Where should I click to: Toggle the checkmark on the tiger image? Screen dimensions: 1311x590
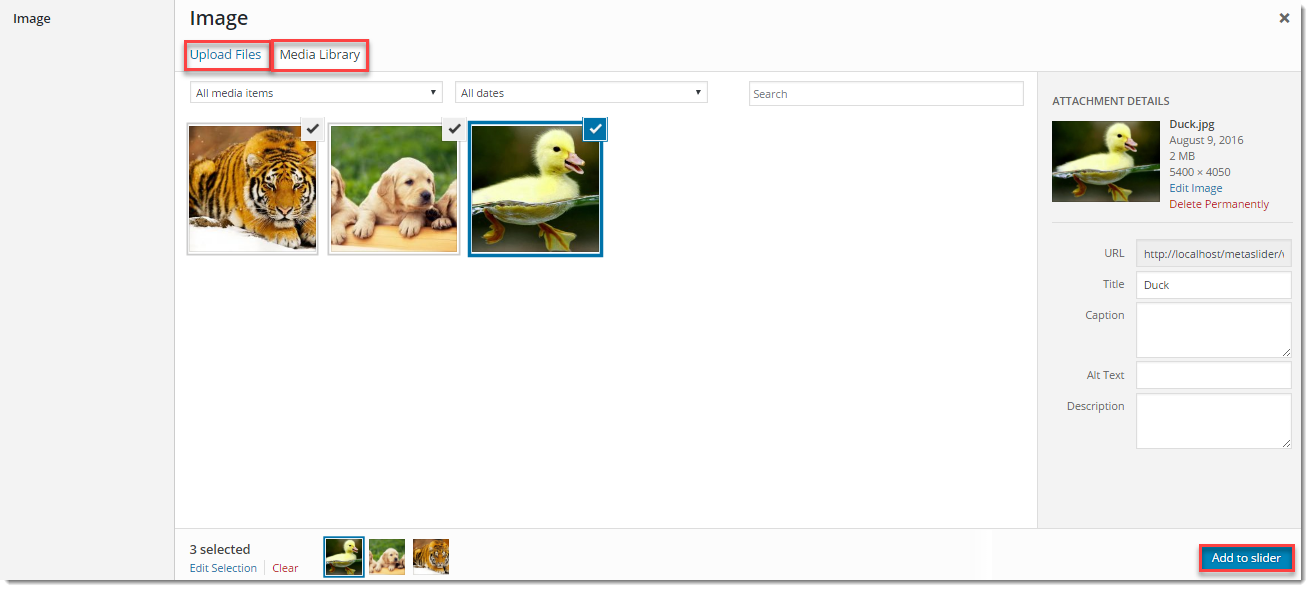pyautogui.click(x=312, y=129)
